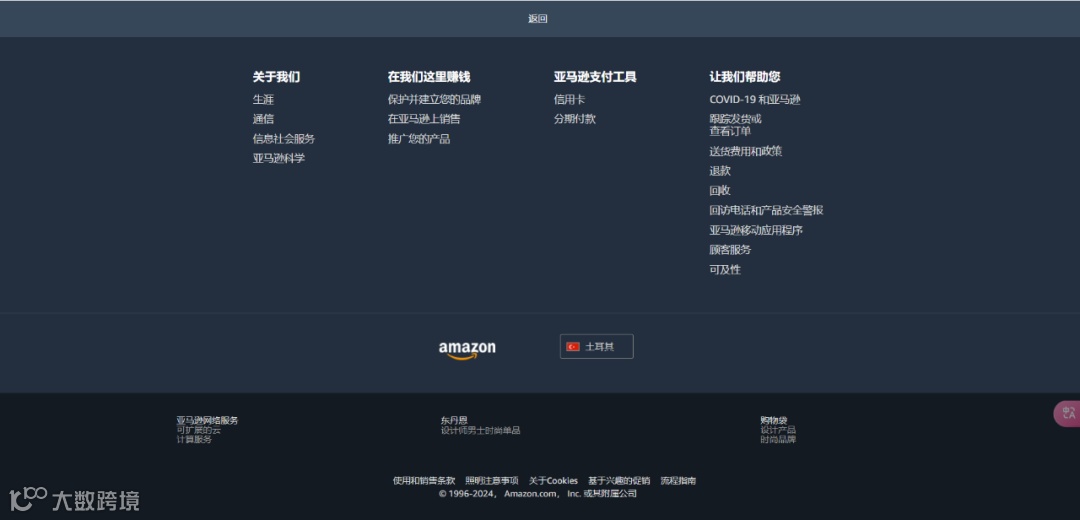Viewport: 1080px width, 520px height.
Task: Open the 购物袋 link
Action: 773,420
